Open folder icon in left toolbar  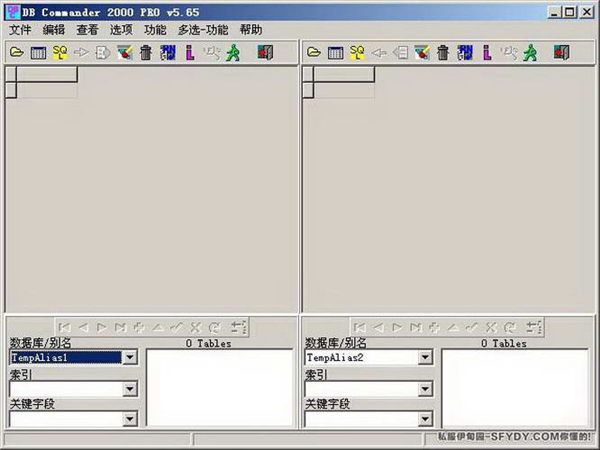pyautogui.click(x=16, y=52)
